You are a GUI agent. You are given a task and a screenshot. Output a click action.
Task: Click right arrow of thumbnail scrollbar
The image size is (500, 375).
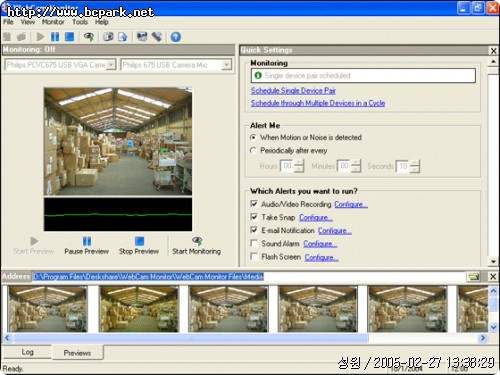[482, 338]
